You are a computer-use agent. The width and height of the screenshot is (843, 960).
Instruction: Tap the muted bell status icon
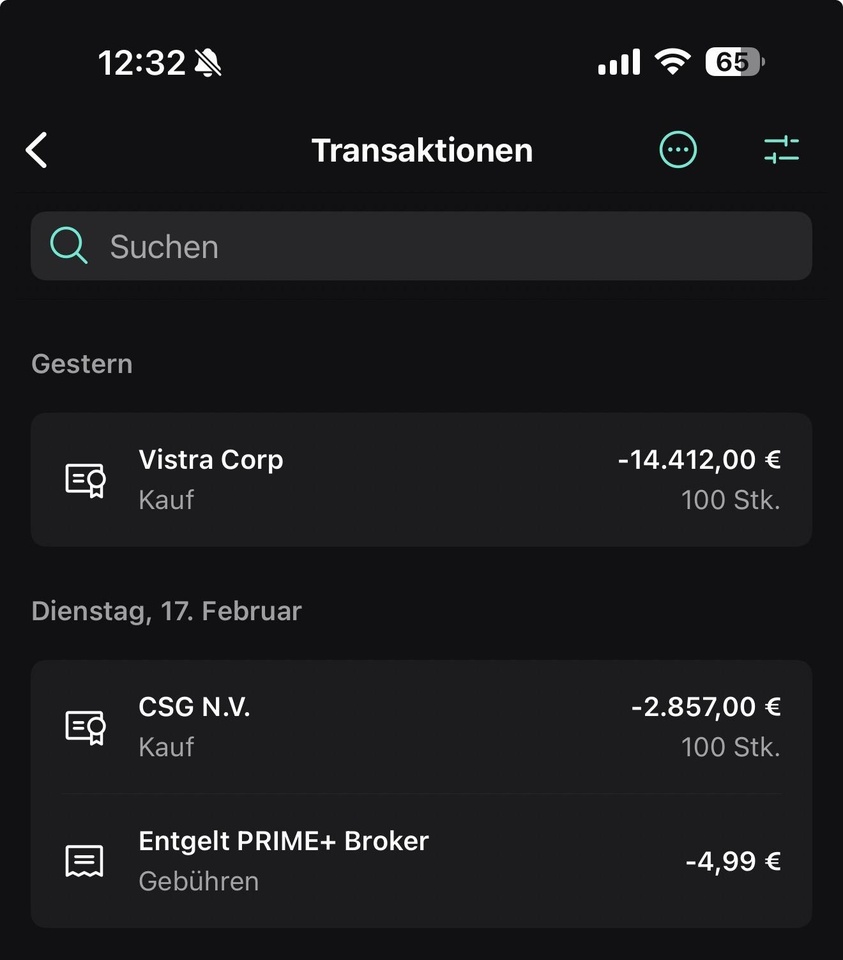point(209,64)
